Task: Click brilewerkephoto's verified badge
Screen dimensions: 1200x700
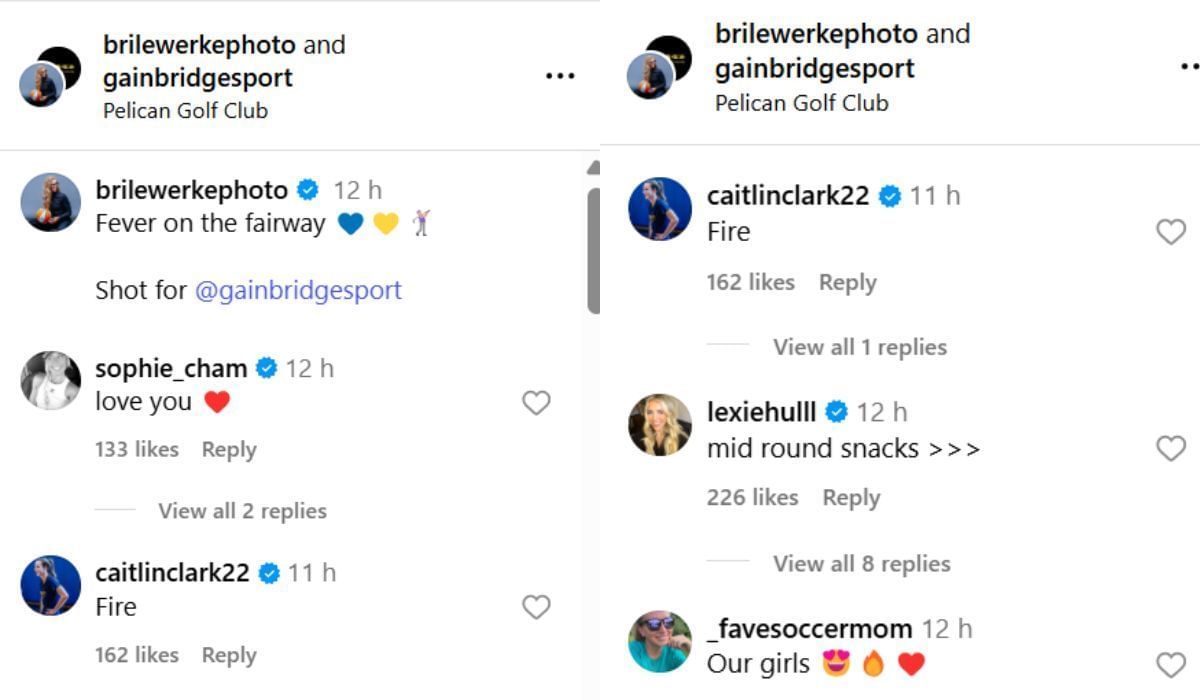Action: tap(307, 188)
